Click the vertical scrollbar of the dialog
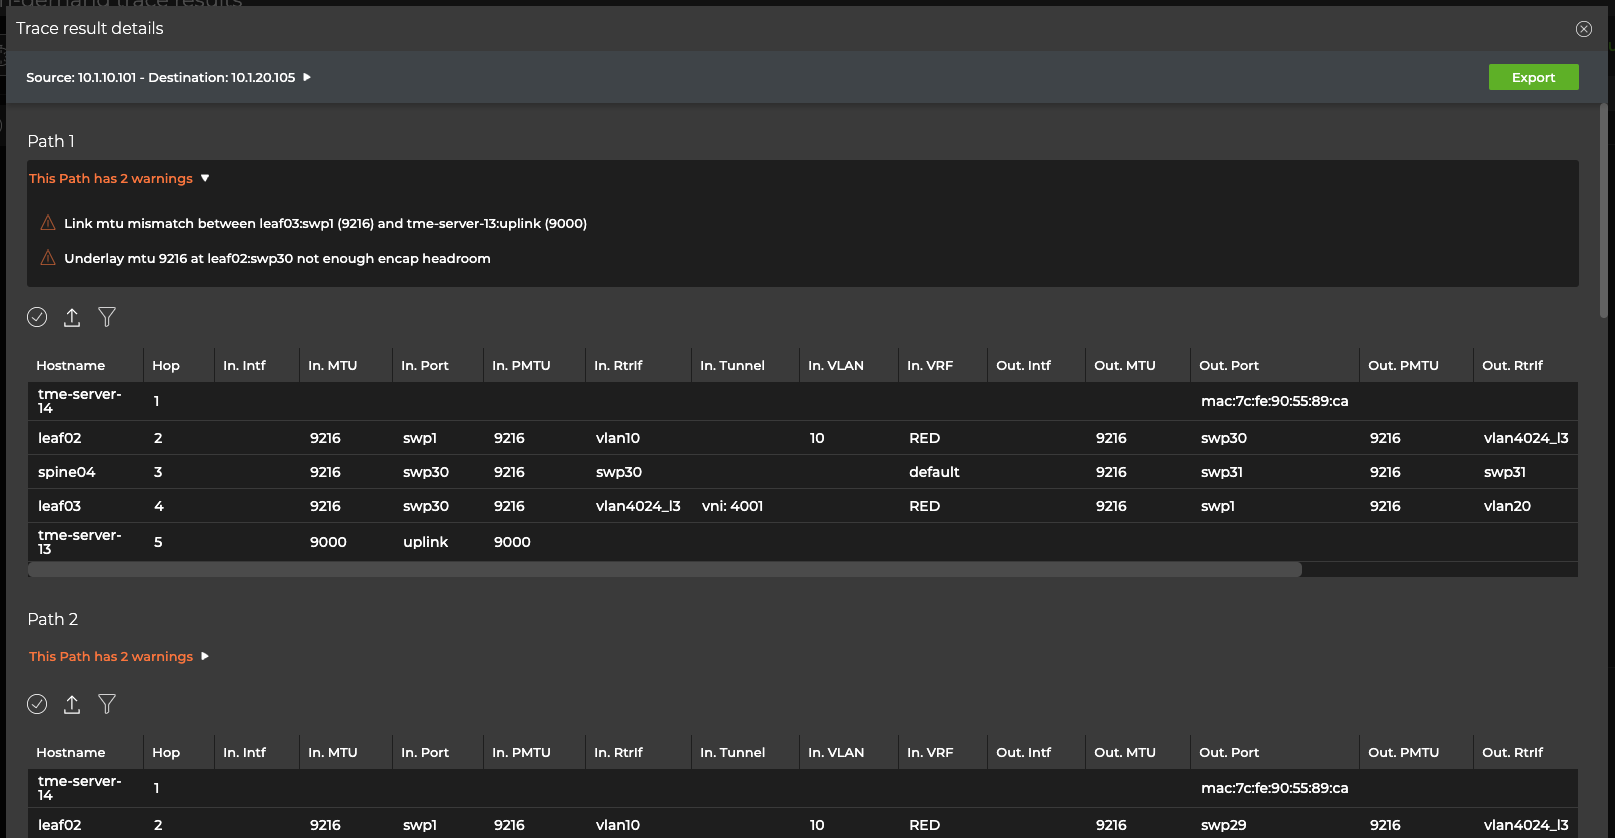The height and width of the screenshot is (838, 1615). (x=1604, y=210)
